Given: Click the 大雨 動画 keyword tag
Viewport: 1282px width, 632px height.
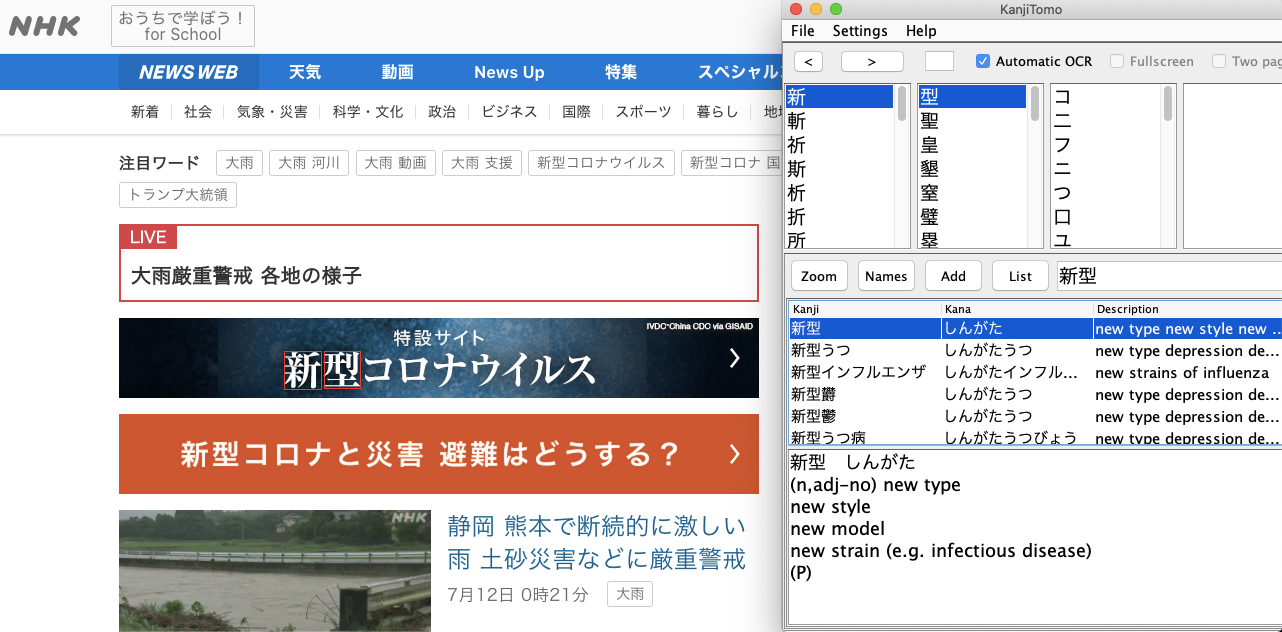Looking at the screenshot, I should [x=396, y=163].
